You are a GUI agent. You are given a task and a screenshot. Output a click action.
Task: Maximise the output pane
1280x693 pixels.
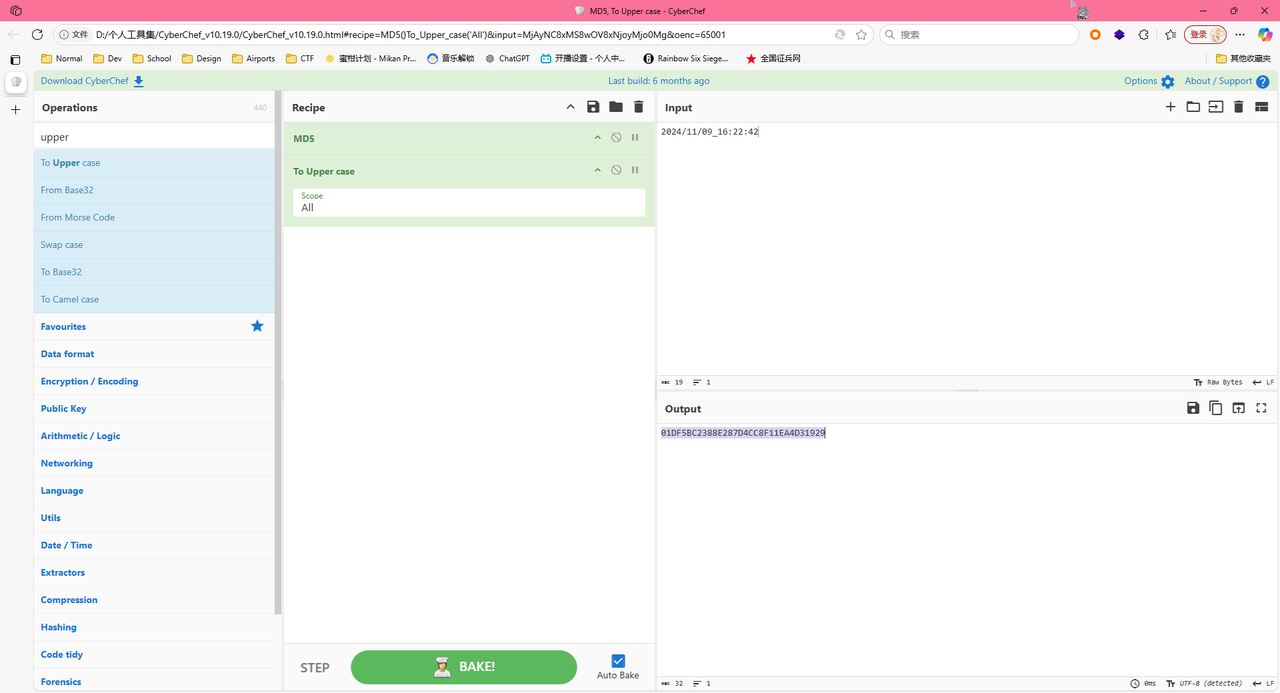click(1261, 408)
